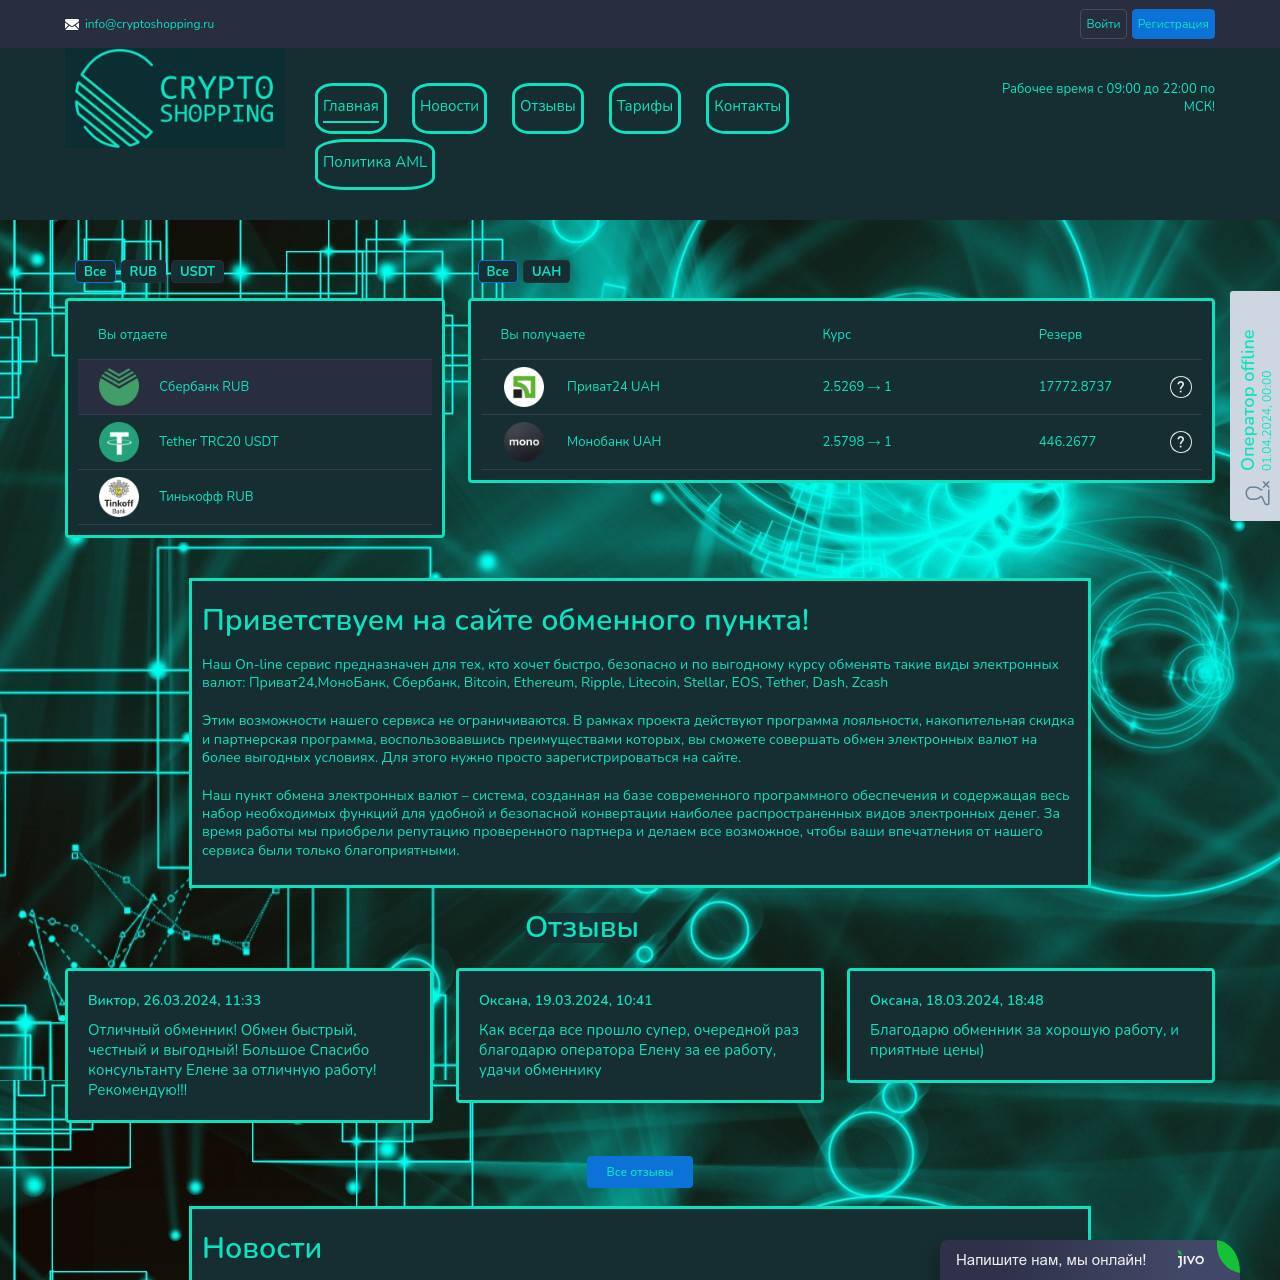Open info icon for Приват24 UAH
This screenshot has width=1280, height=1280.
click(x=1181, y=387)
